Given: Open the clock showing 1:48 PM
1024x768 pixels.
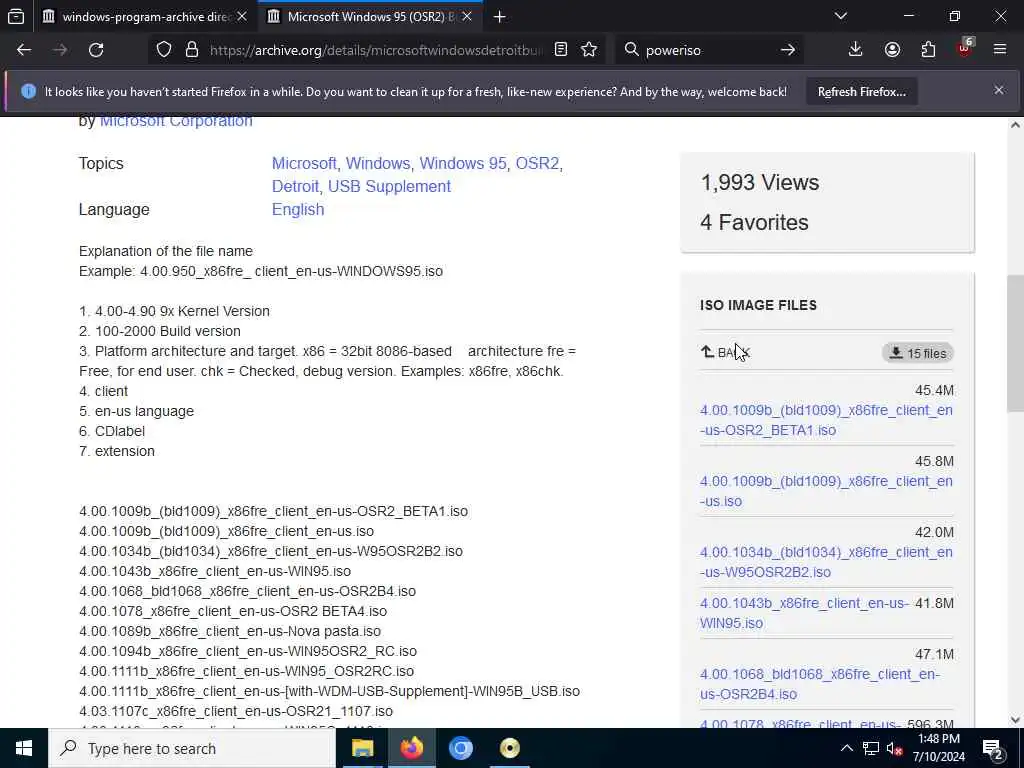Looking at the screenshot, I should [938, 748].
